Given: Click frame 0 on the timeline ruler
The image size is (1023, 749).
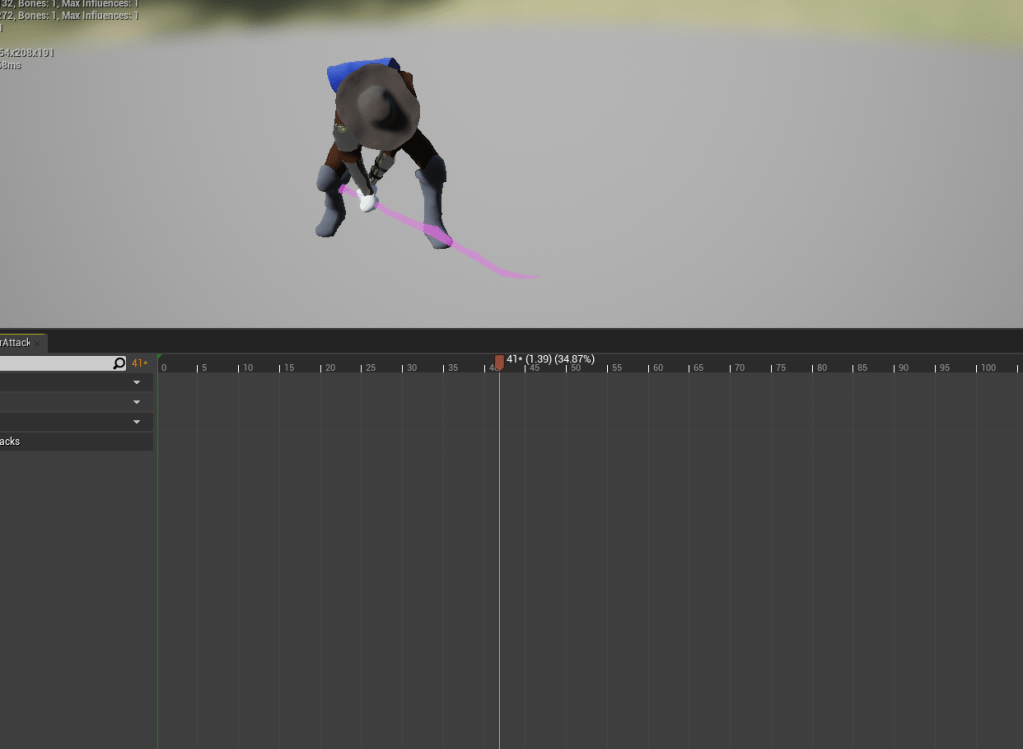Looking at the screenshot, I should [x=160, y=367].
